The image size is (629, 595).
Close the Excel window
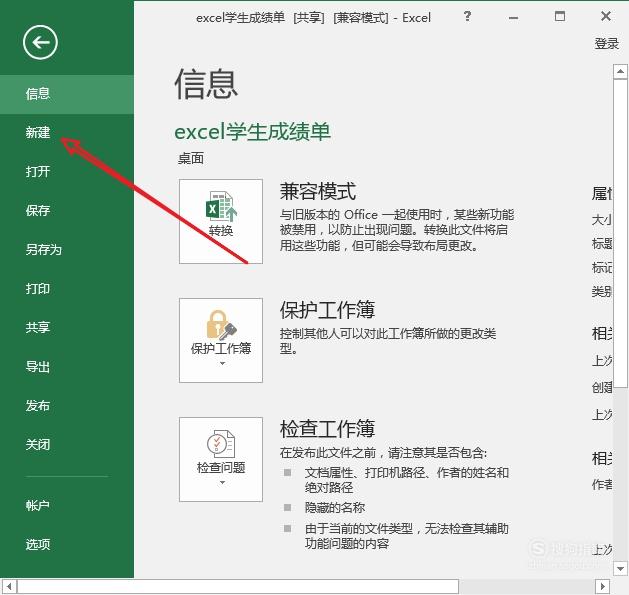[606, 16]
